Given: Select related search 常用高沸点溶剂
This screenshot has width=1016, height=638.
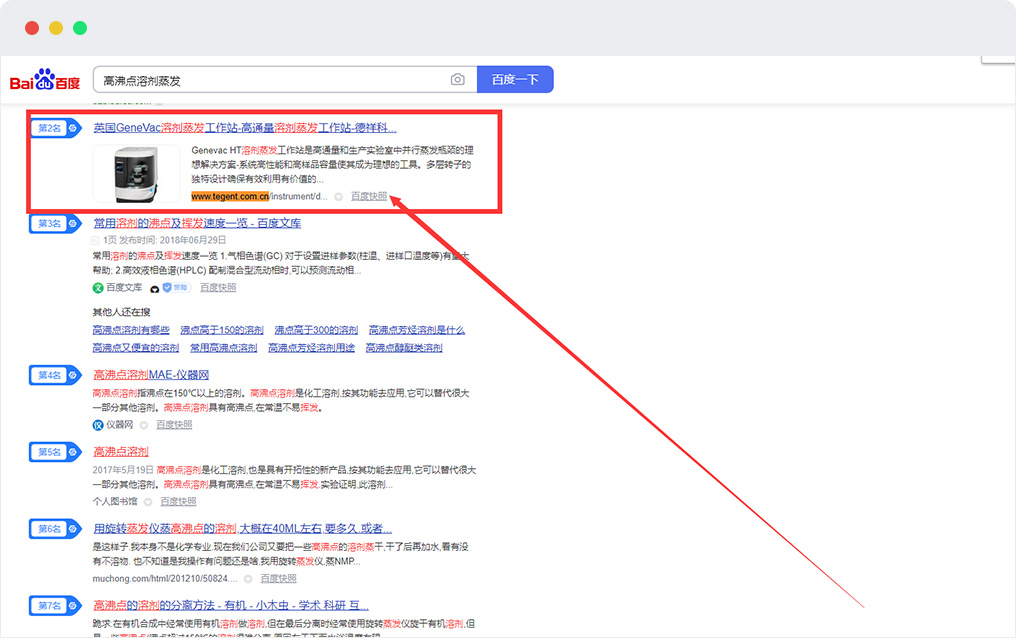Looking at the screenshot, I should coord(224,348).
